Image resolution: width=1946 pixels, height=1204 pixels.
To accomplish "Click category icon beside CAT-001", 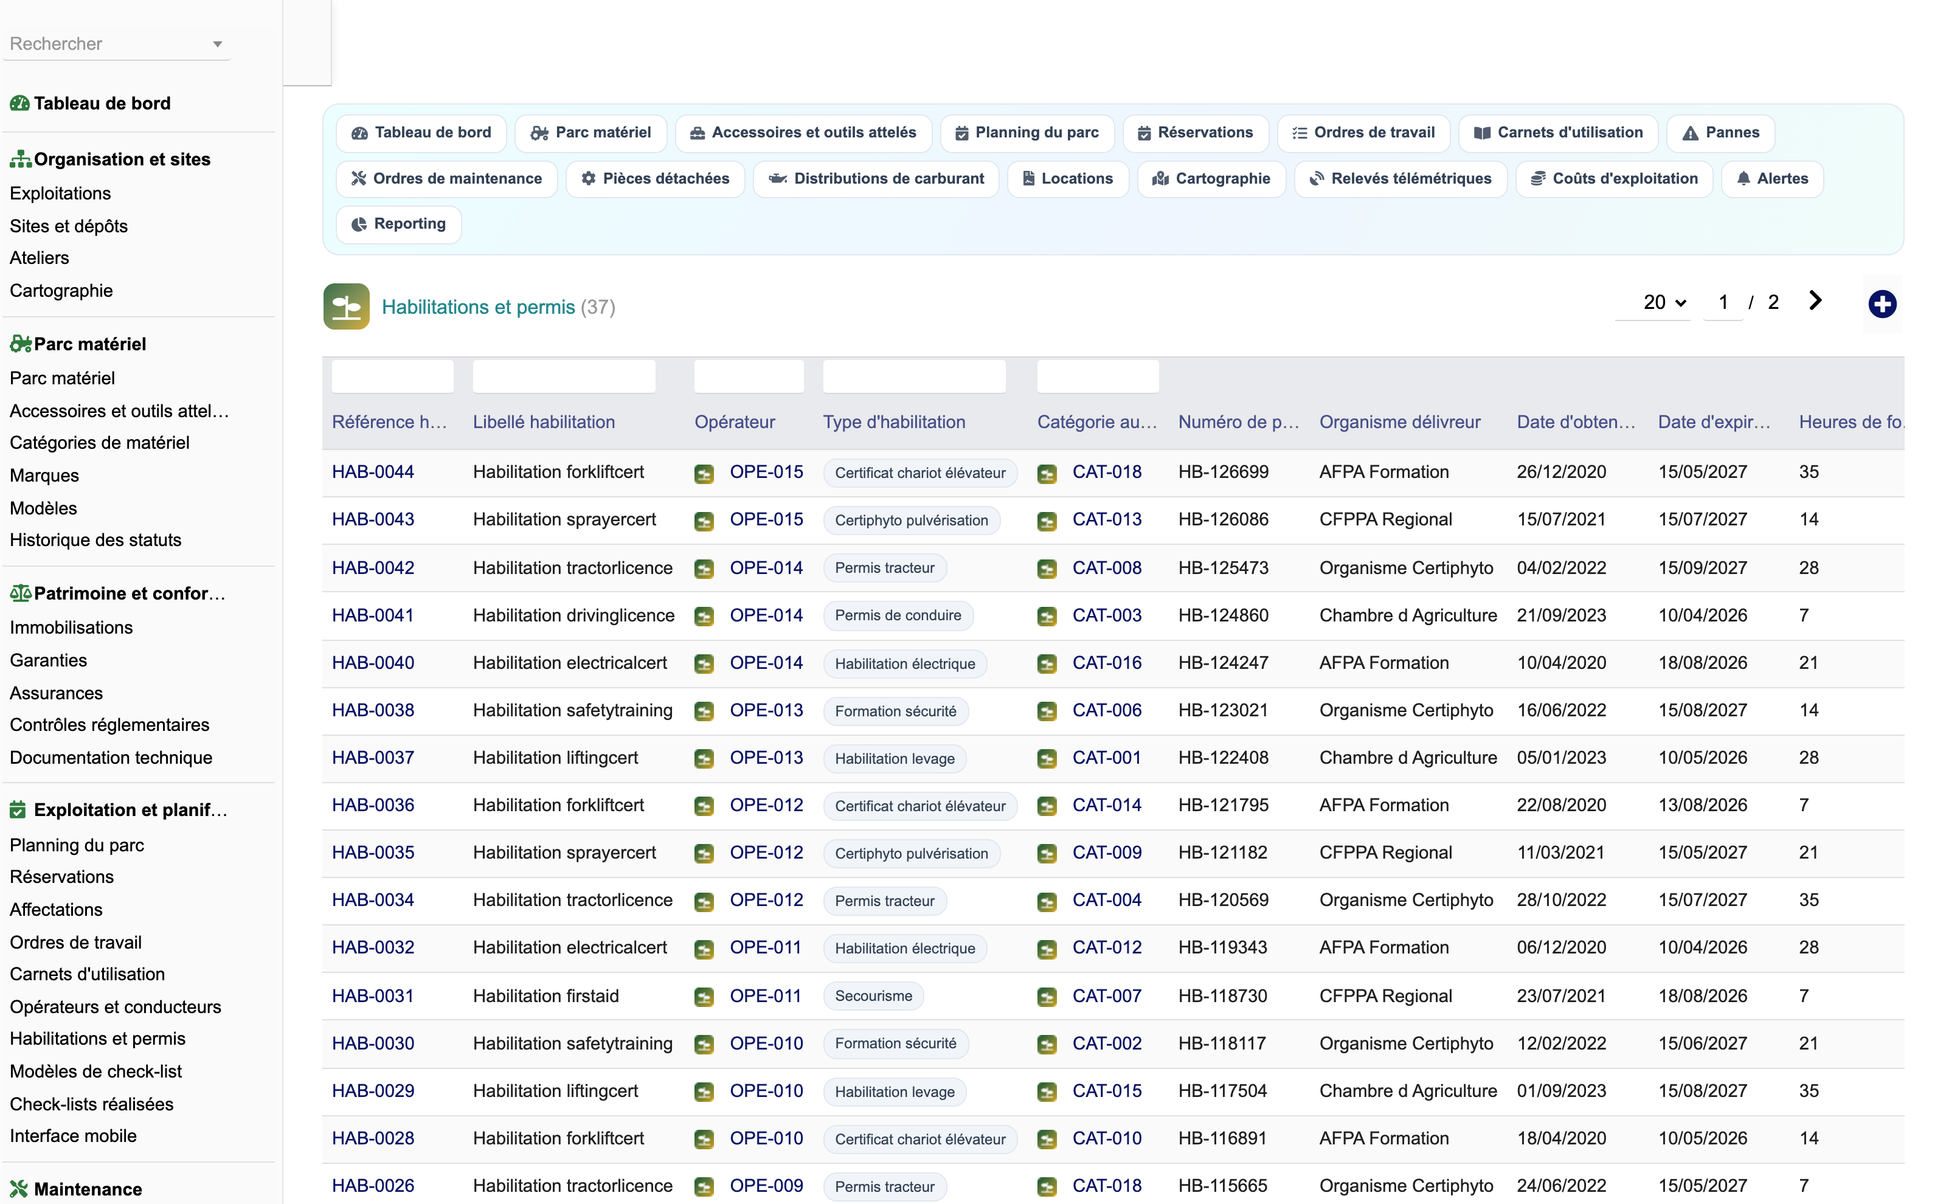I will click(x=1047, y=759).
